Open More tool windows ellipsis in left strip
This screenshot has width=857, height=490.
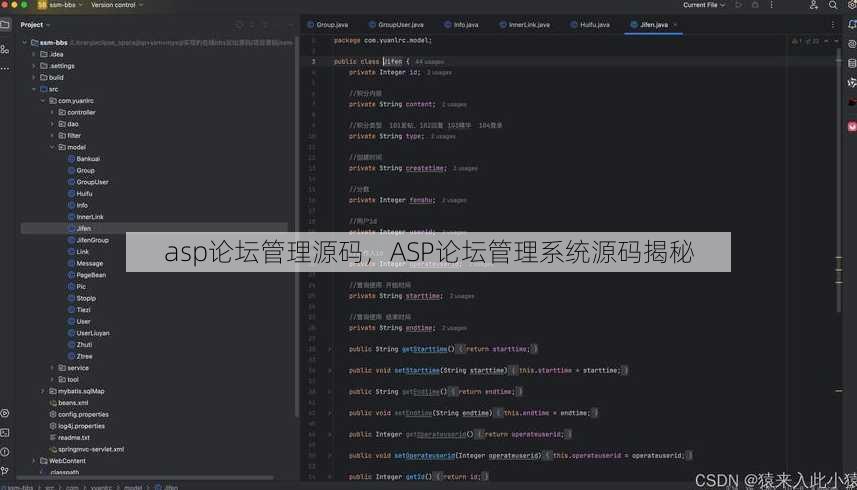5,68
